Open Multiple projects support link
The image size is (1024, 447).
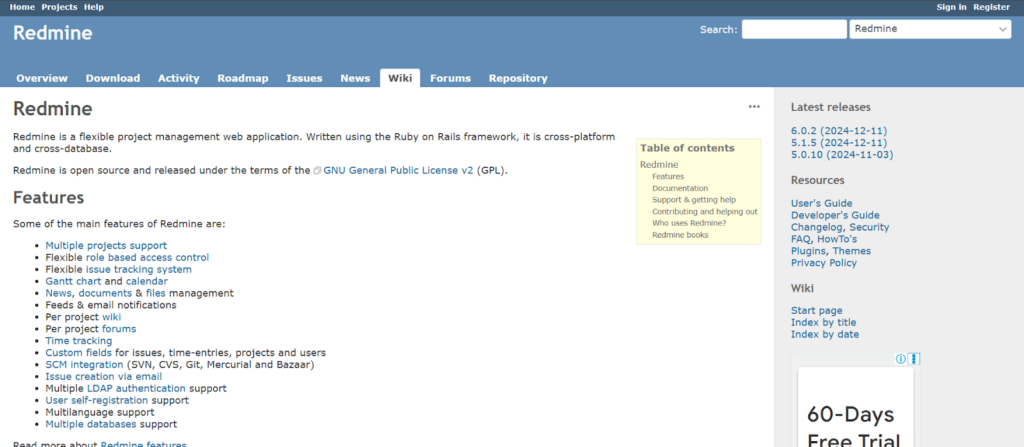point(106,246)
